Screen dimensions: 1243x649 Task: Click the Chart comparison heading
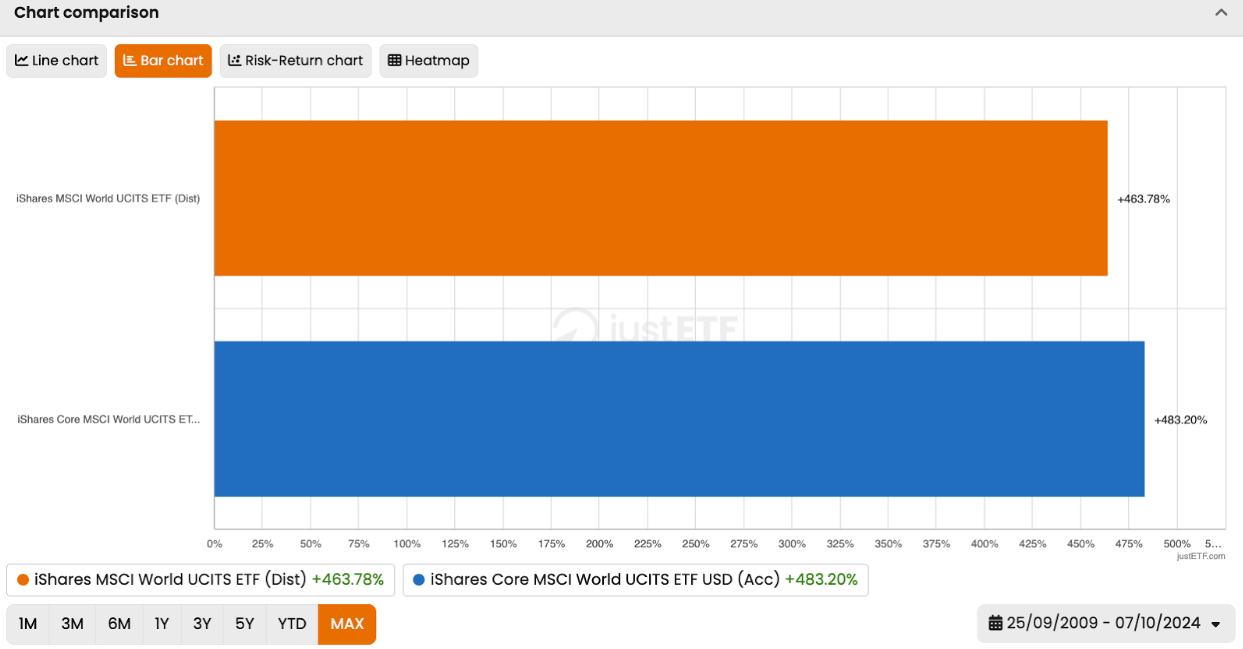click(x=86, y=13)
